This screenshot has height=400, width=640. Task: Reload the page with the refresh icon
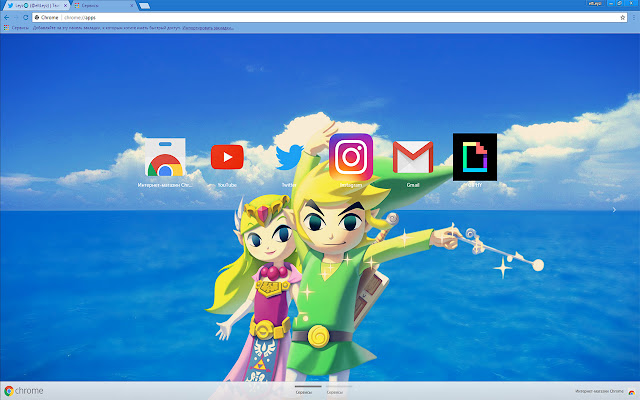pyautogui.click(x=25, y=18)
